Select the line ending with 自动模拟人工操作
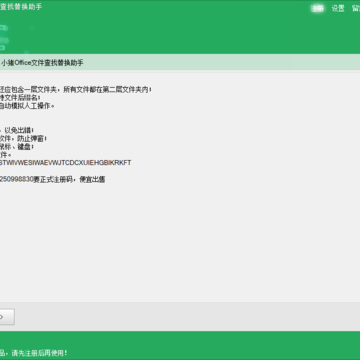The width and height of the screenshot is (360, 360). coord(27,106)
